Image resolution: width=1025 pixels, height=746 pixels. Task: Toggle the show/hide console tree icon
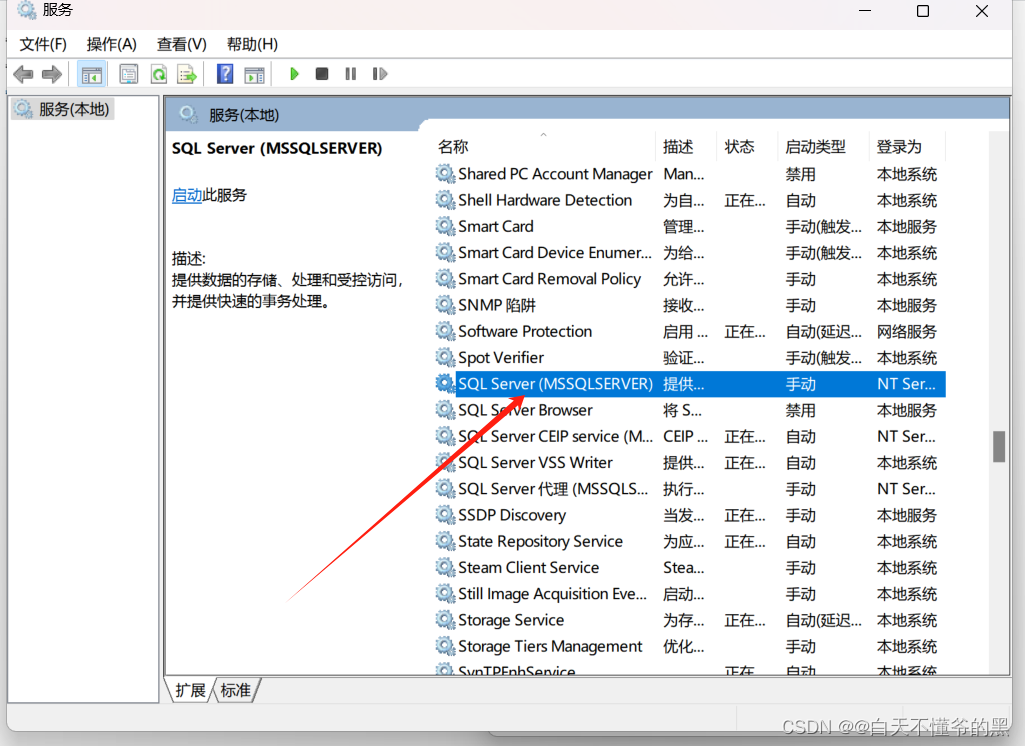point(92,75)
